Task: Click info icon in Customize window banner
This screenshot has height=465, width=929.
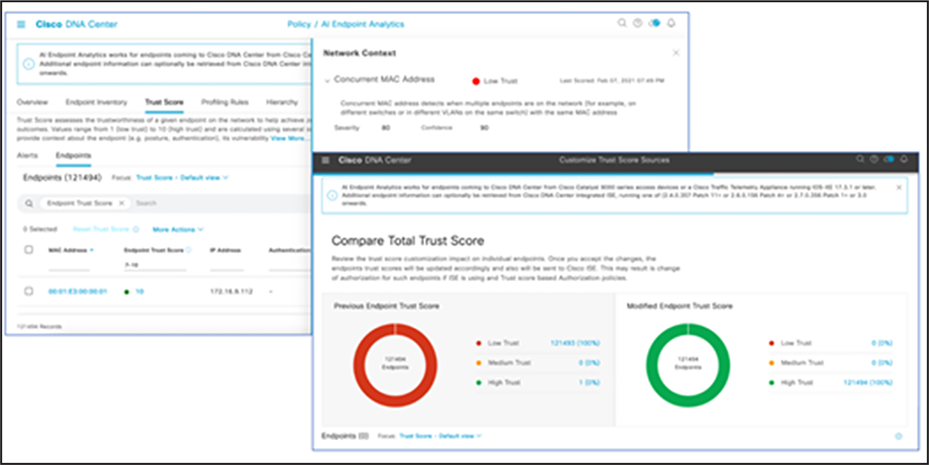Action: pos(332,195)
